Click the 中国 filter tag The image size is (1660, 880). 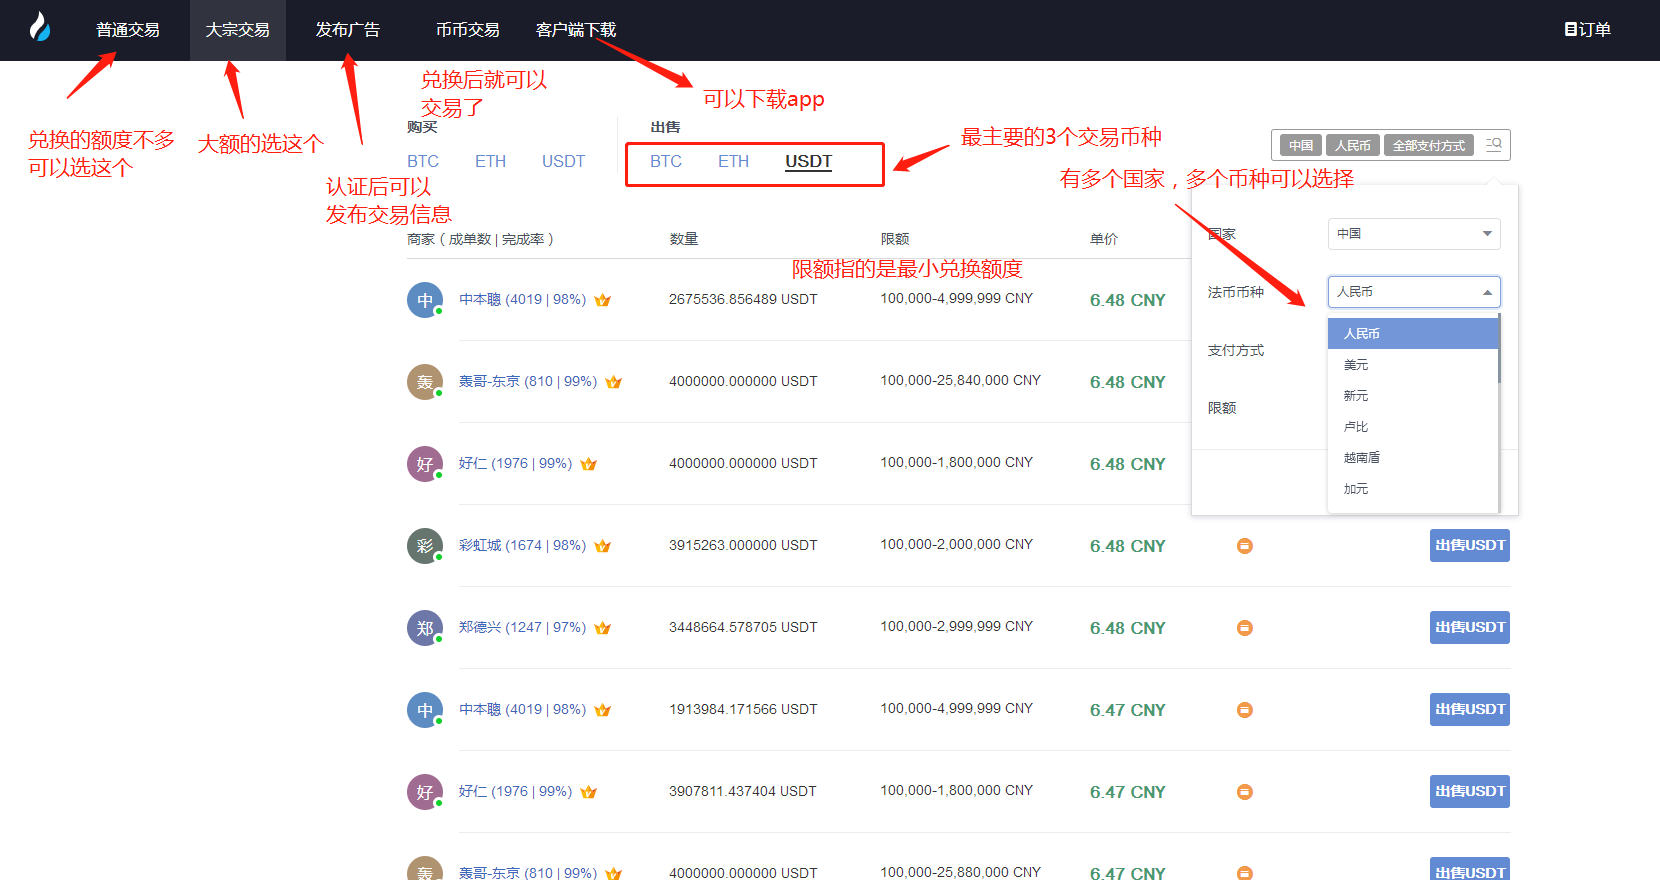[x=1301, y=145]
